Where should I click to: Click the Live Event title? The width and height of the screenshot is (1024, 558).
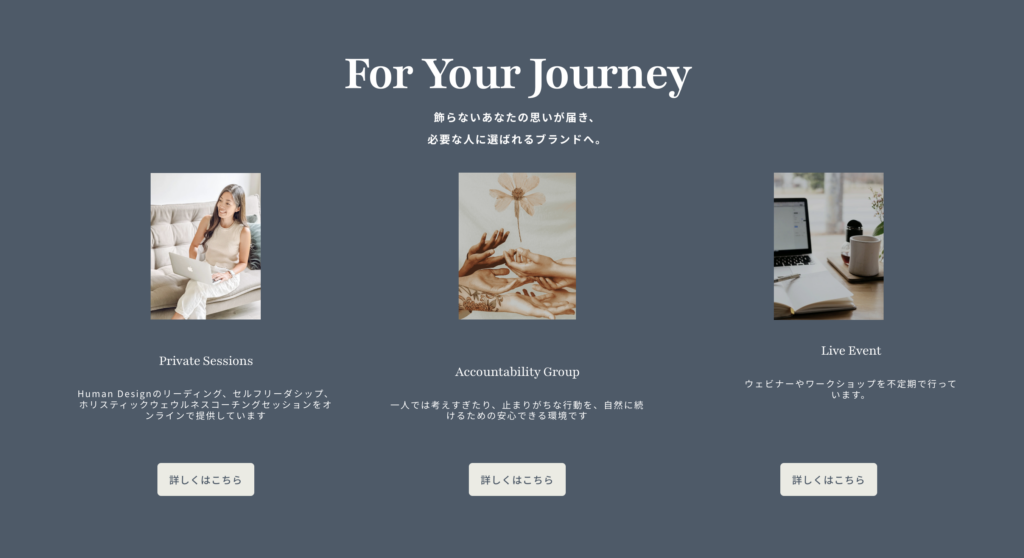[851, 351]
